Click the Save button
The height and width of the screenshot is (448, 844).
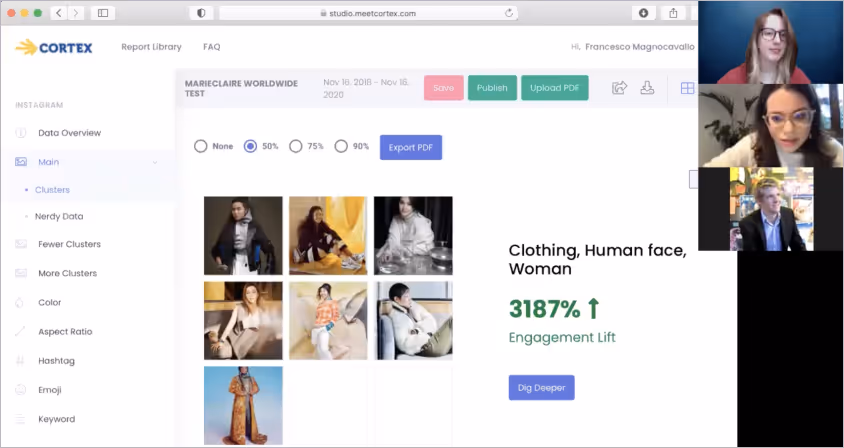point(444,88)
